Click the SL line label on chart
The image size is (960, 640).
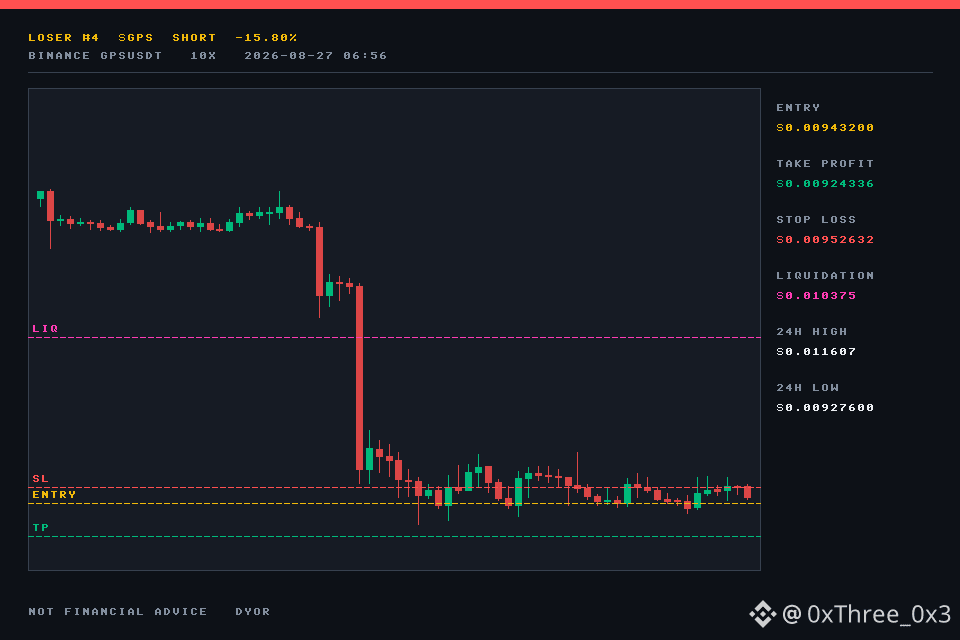40,479
